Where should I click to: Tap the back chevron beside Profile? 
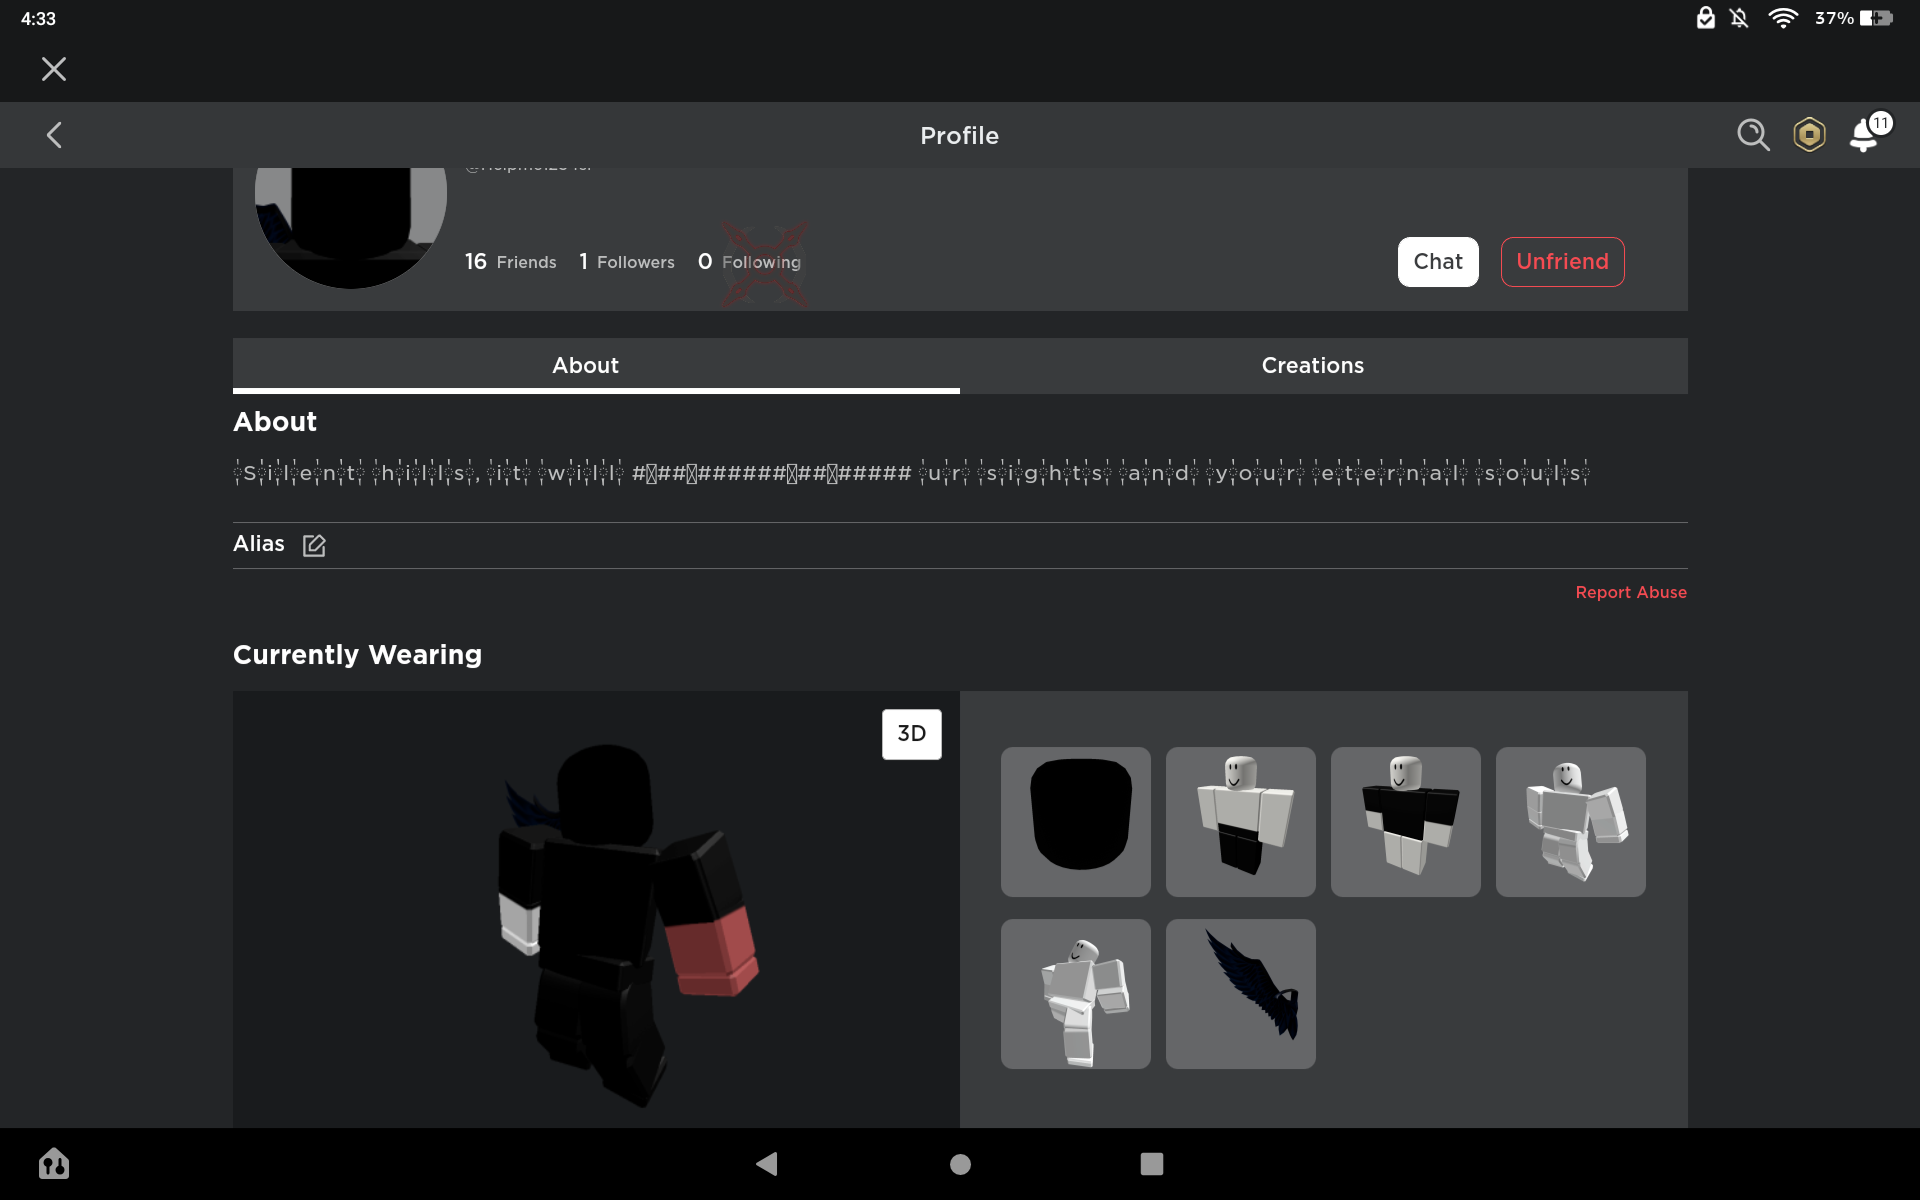55,135
